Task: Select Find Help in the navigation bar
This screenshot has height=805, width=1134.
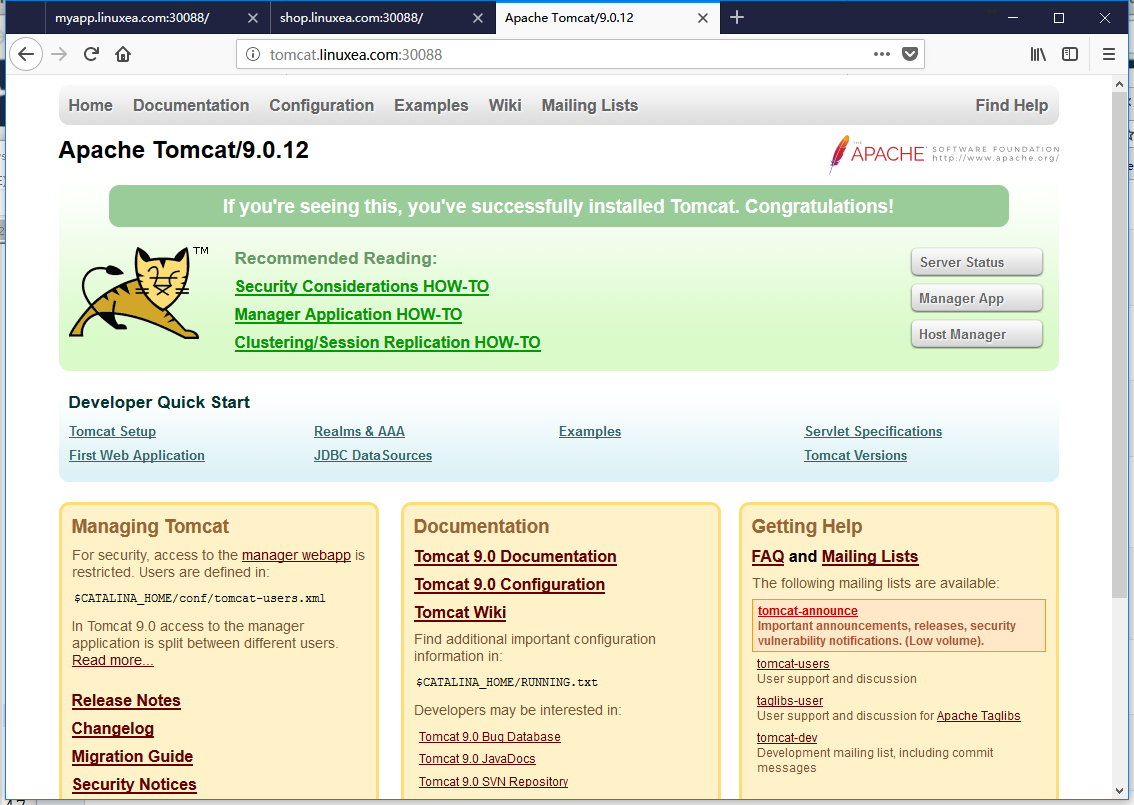Action: (1011, 106)
